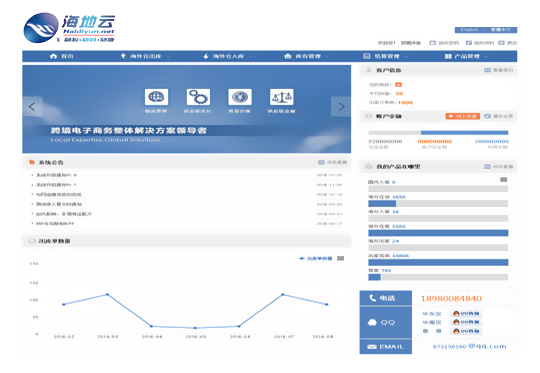Click the QQ customer service badge for first region

pyautogui.click(x=466, y=313)
